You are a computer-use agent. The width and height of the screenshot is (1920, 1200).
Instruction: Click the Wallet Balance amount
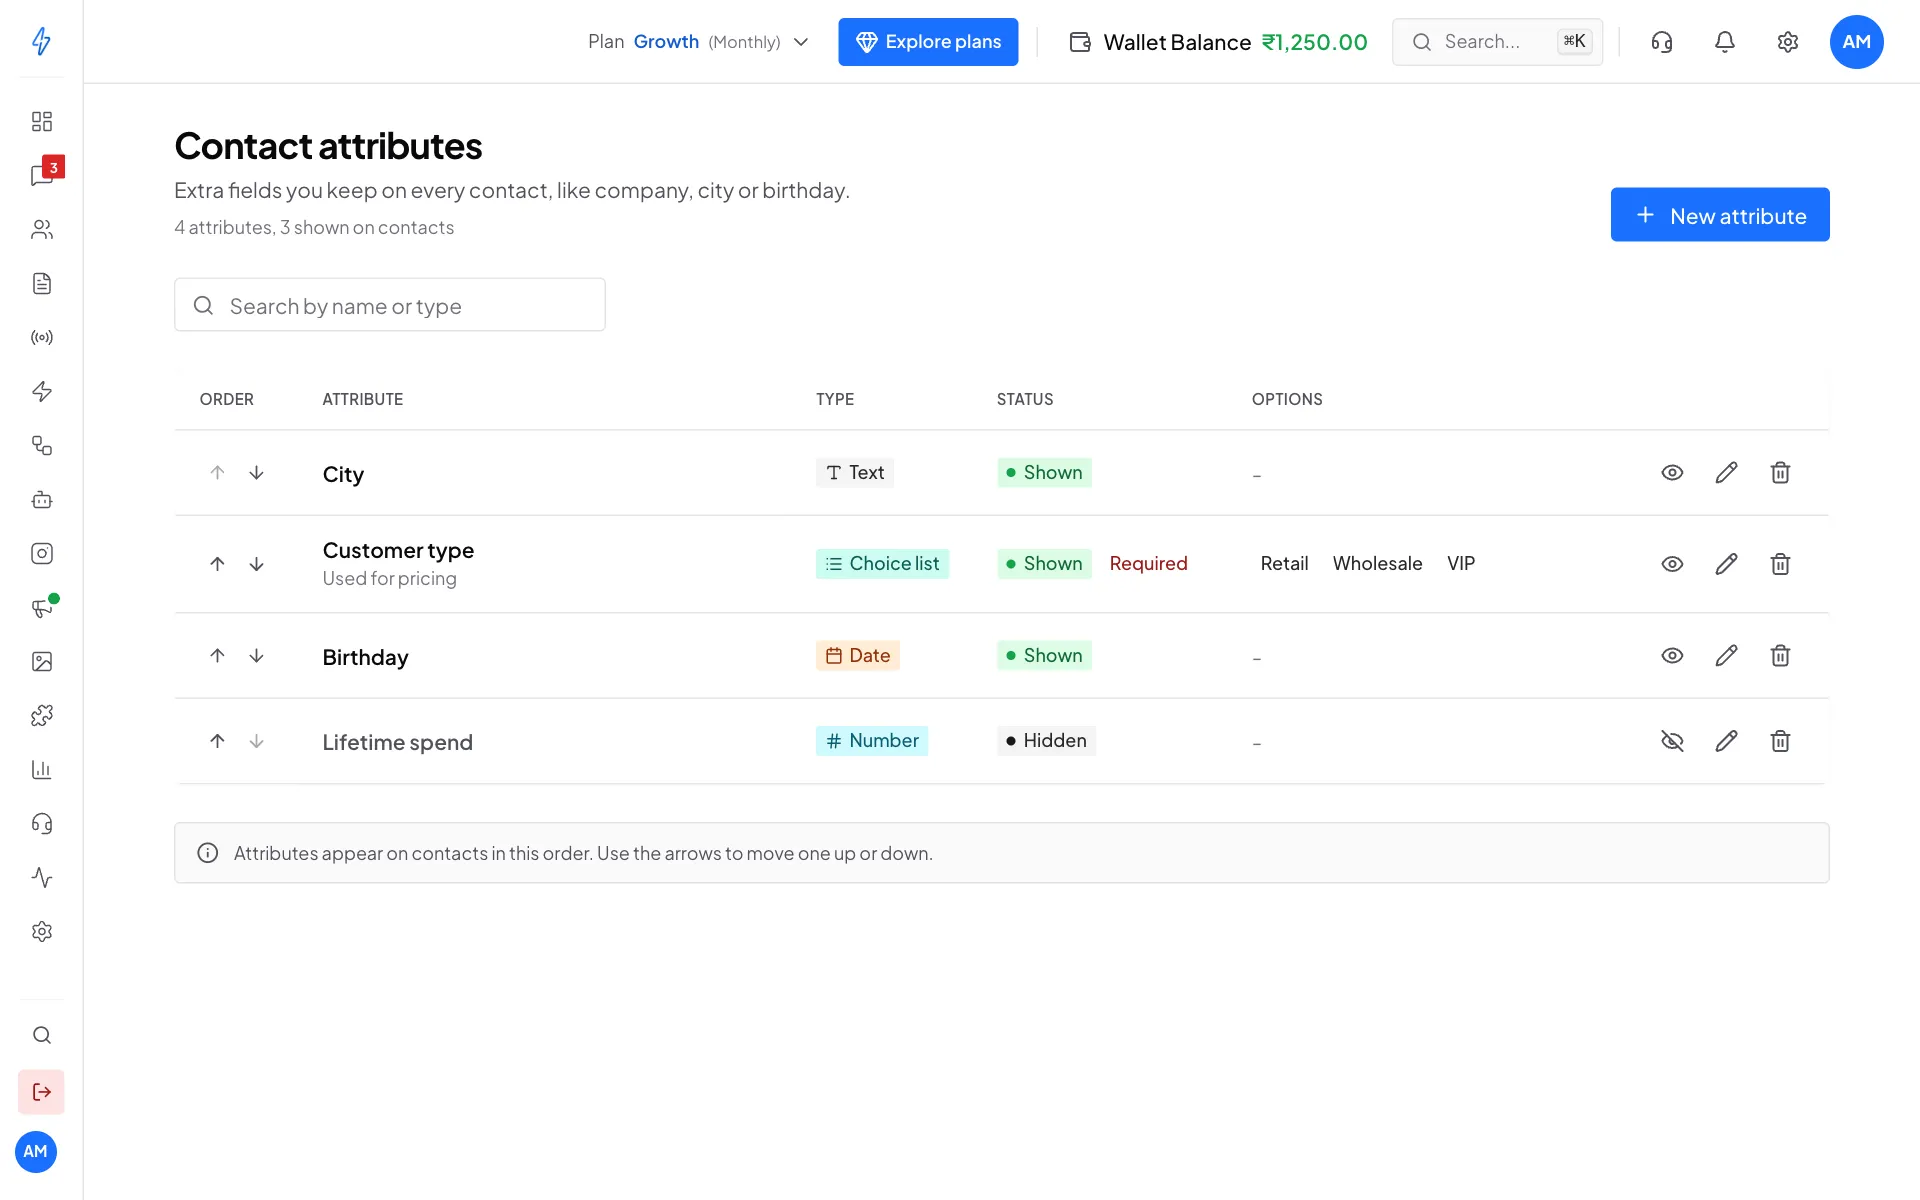point(1314,42)
